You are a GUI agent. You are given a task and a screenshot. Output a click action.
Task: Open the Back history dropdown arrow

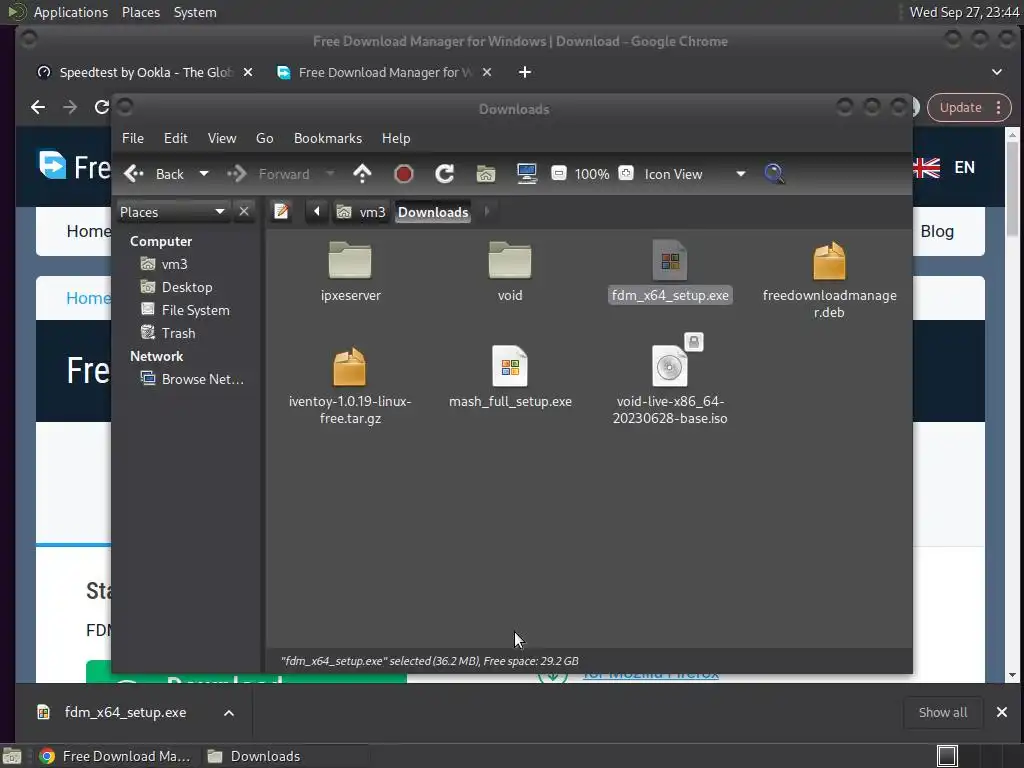(x=204, y=174)
